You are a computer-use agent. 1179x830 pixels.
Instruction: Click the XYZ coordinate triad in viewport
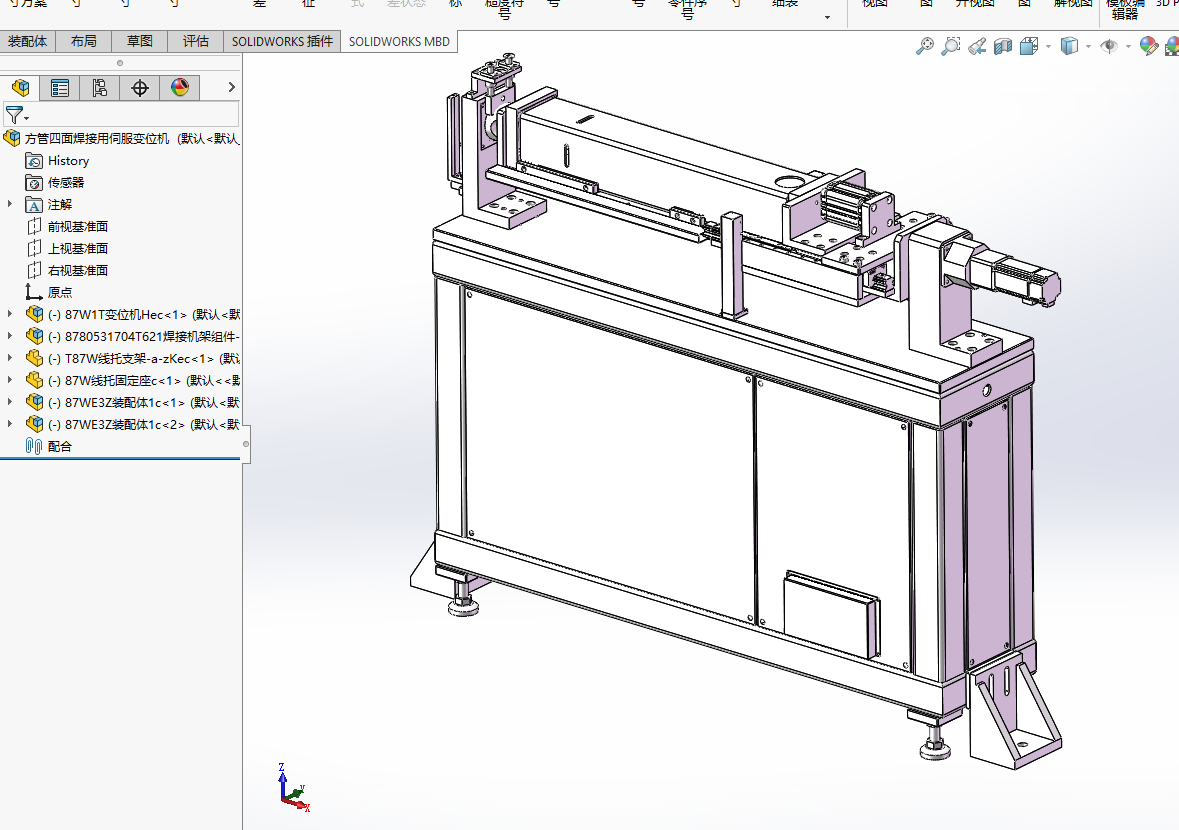tap(293, 788)
